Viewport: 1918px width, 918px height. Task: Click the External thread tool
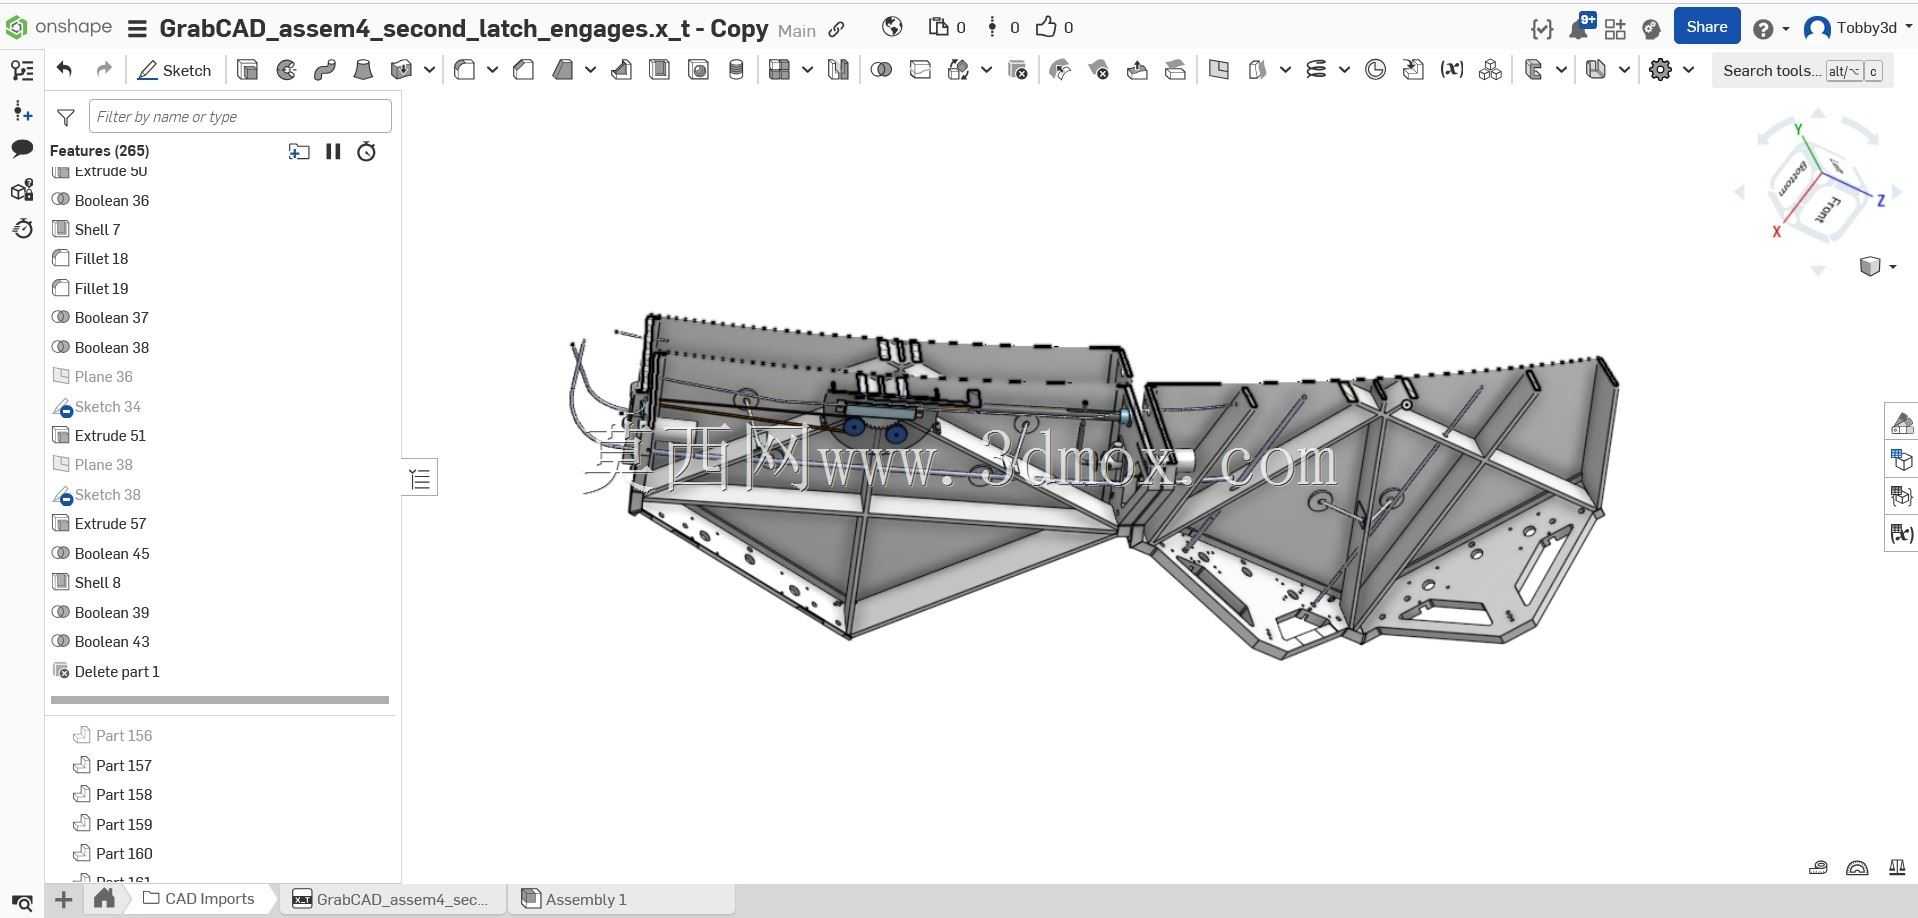coord(736,70)
